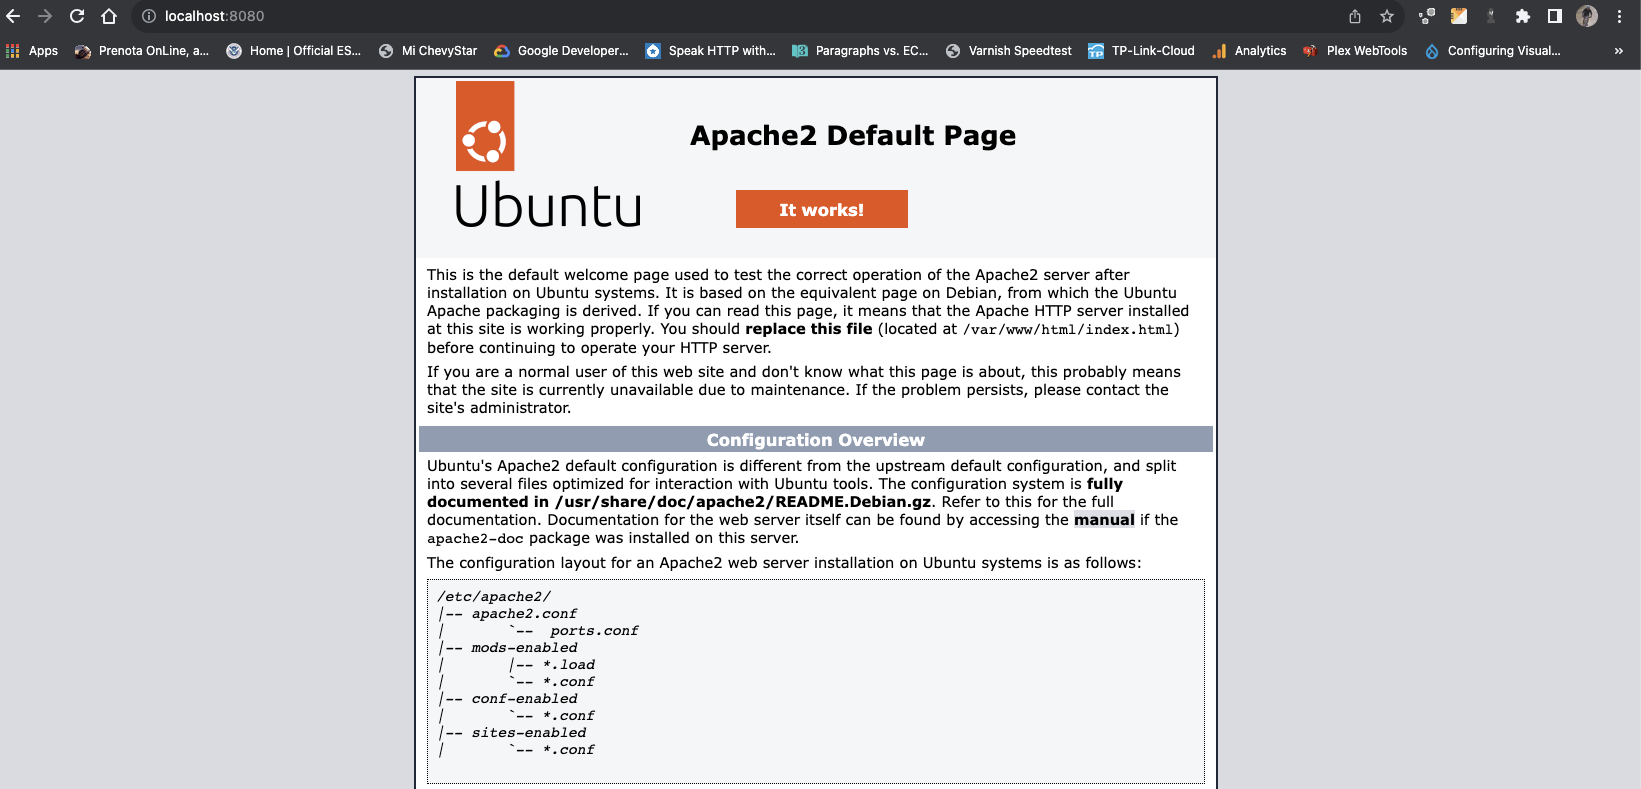Open the user profile avatar
This screenshot has height=789, width=1641.
[1587, 16]
